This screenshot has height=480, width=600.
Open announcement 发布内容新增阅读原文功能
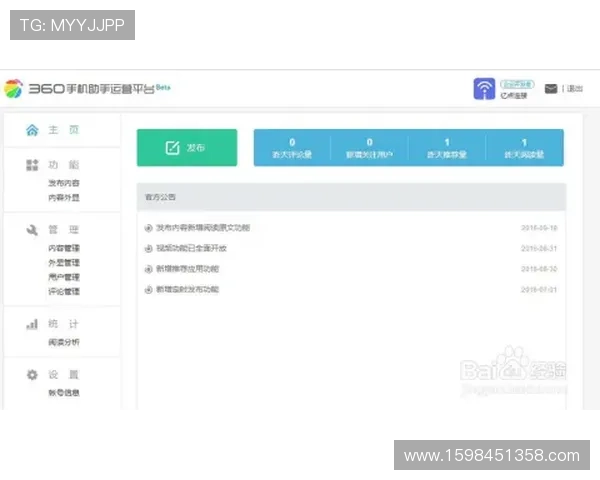(203, 228)
